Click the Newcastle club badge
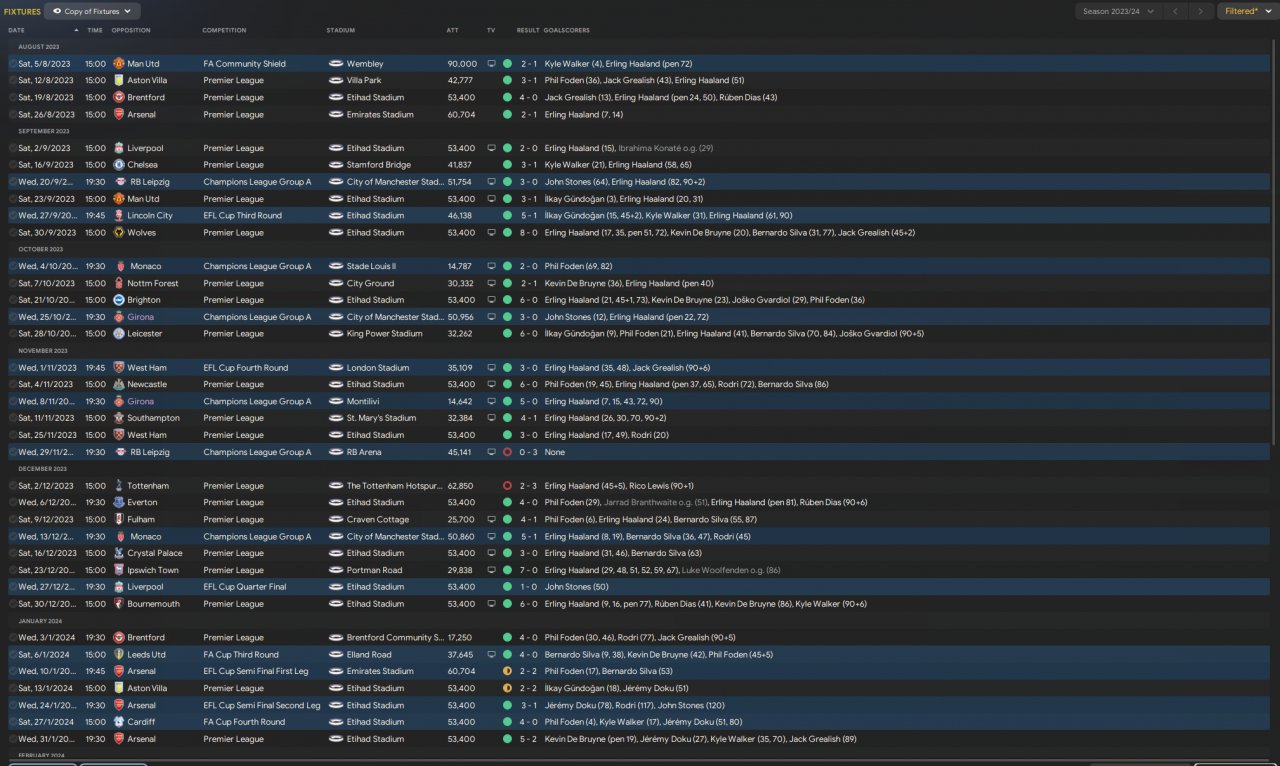This screenshot has width=1280, height=766. [119, 385]
